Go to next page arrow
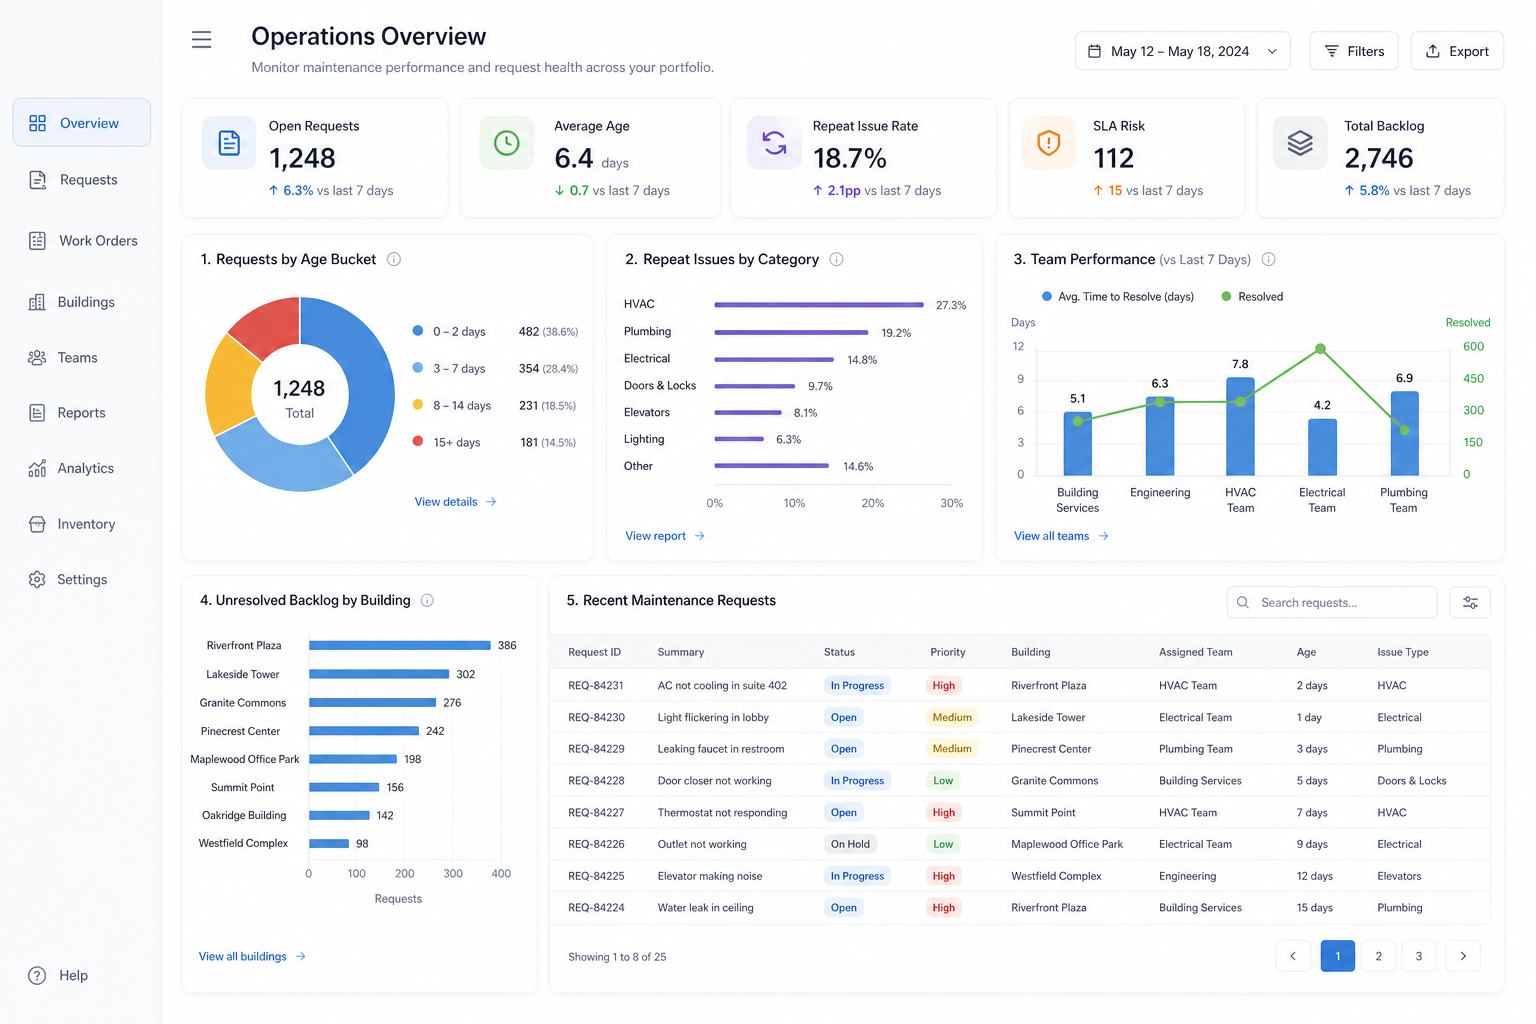 (1463, 956)
